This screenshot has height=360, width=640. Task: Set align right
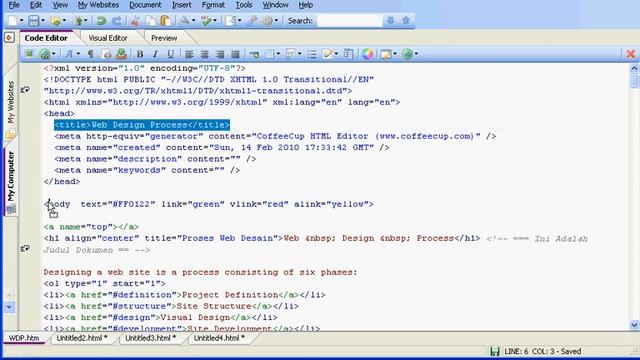[220, 54]
